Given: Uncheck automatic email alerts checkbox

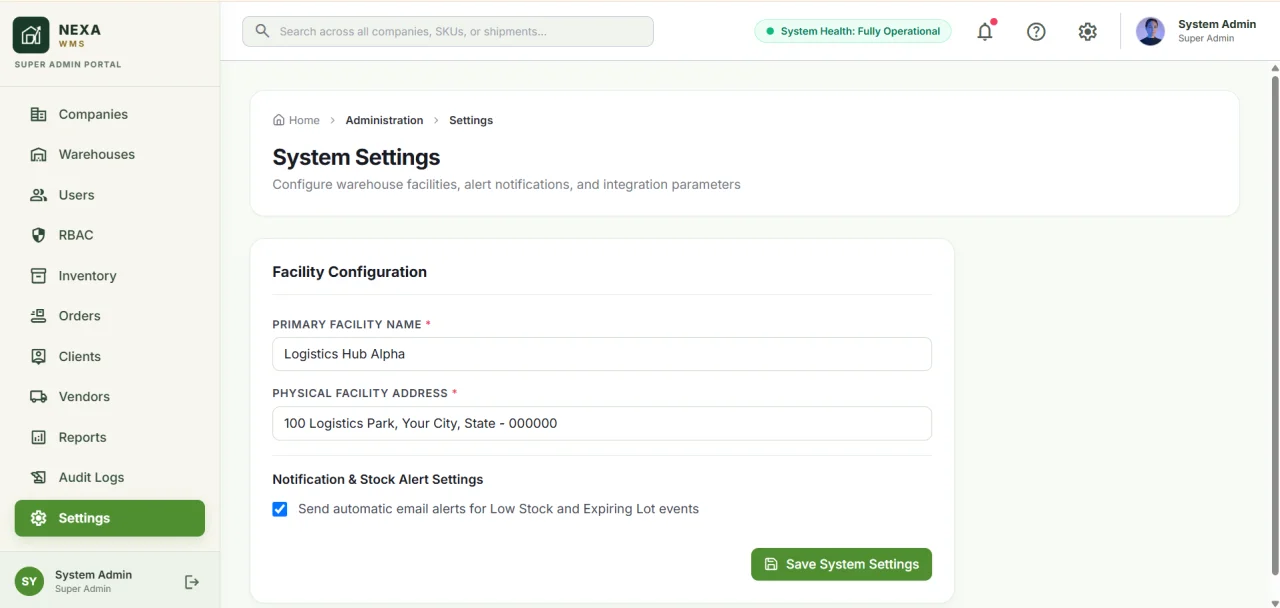Looking at the screenshot, I should tap(280, 509).
